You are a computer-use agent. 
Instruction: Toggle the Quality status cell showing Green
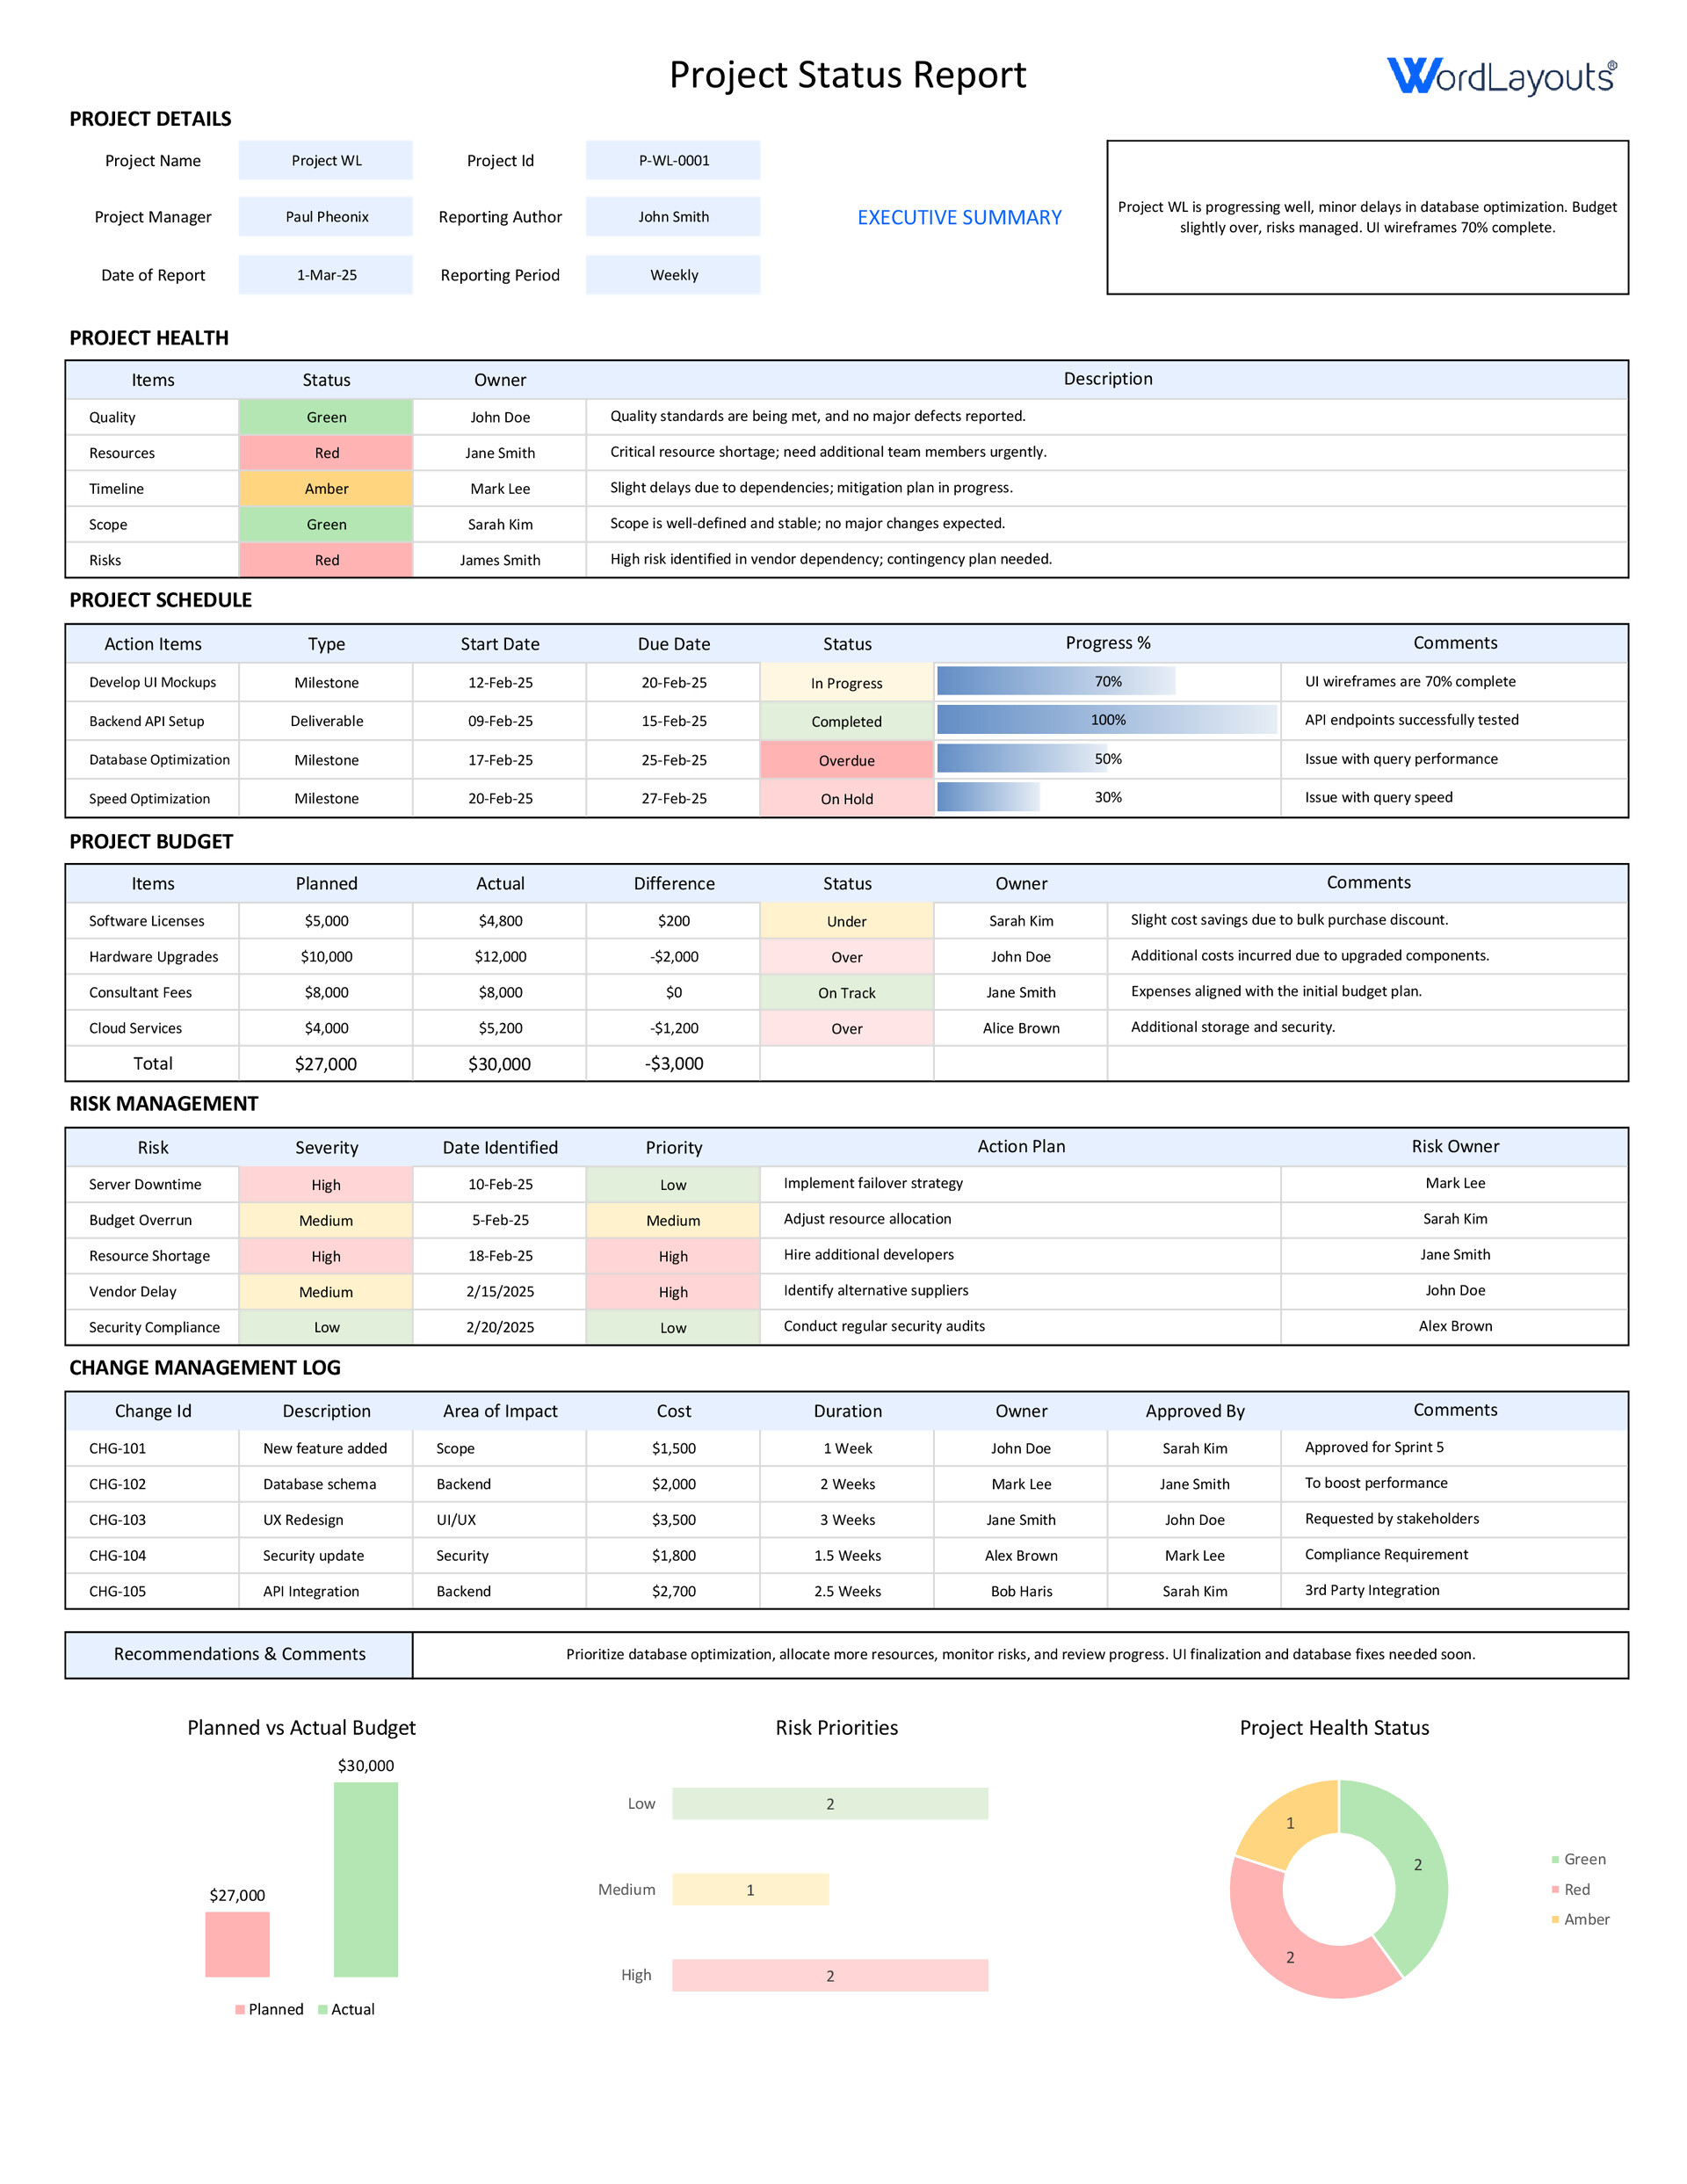click(x=325, y=417)
